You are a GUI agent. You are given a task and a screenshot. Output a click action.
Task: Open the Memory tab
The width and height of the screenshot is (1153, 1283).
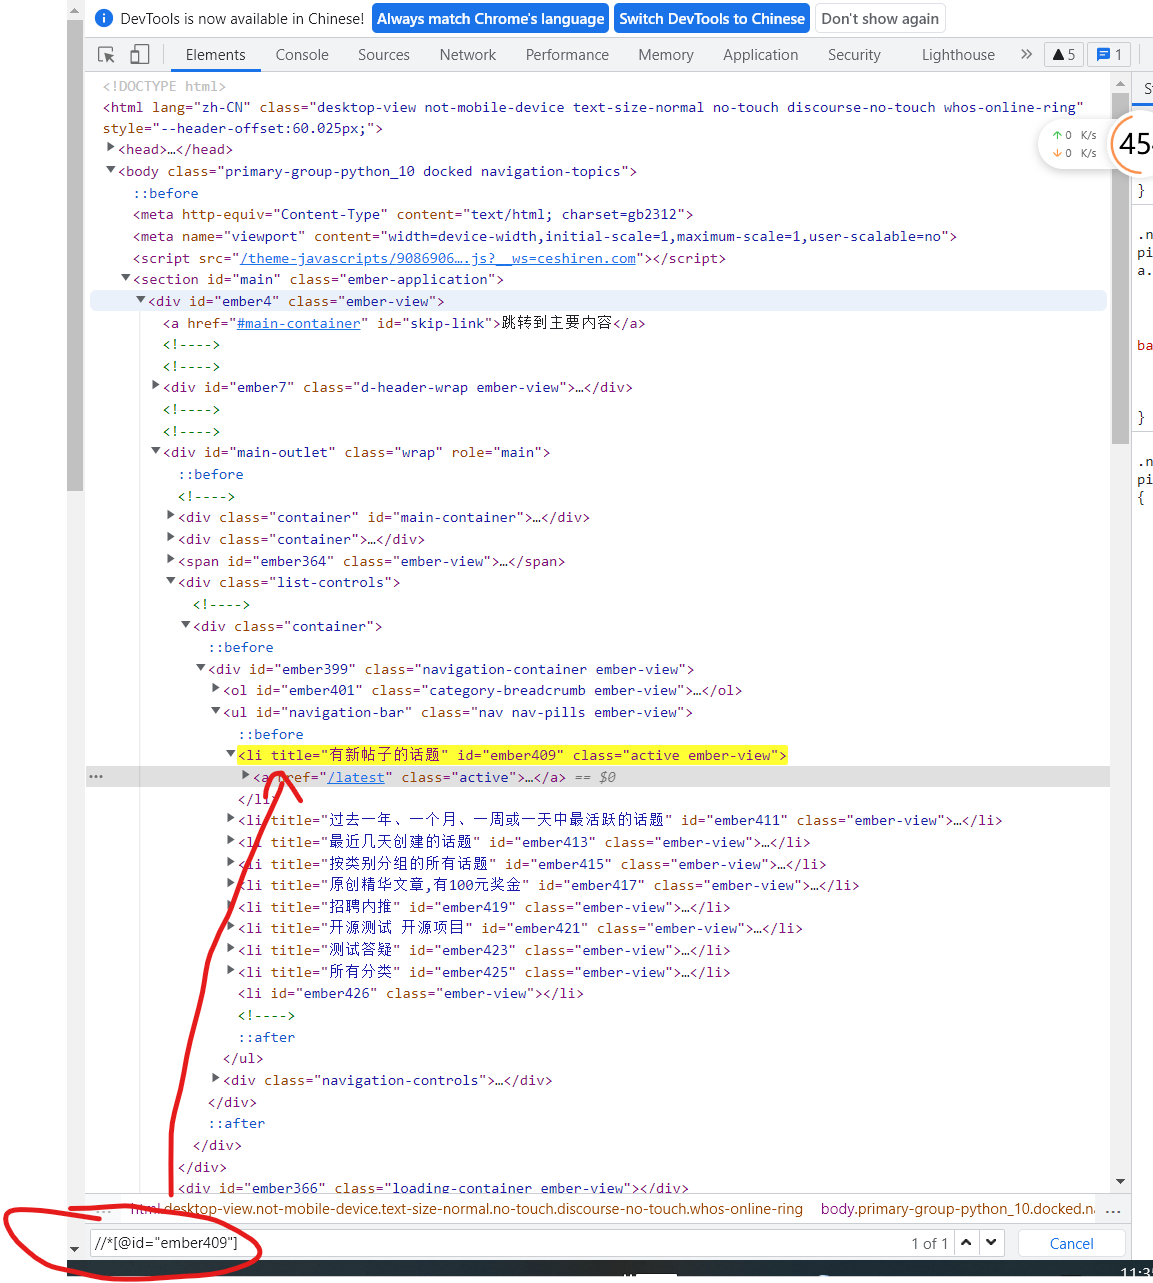click(666, 55)
